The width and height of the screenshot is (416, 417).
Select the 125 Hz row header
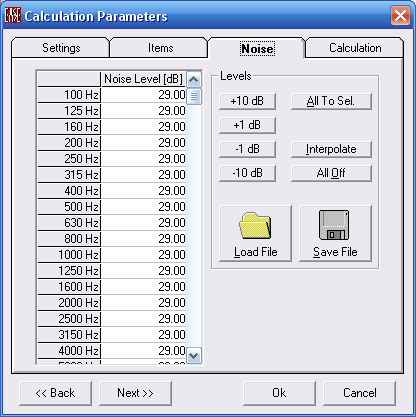pyautogui.click(x=69, y=111)
